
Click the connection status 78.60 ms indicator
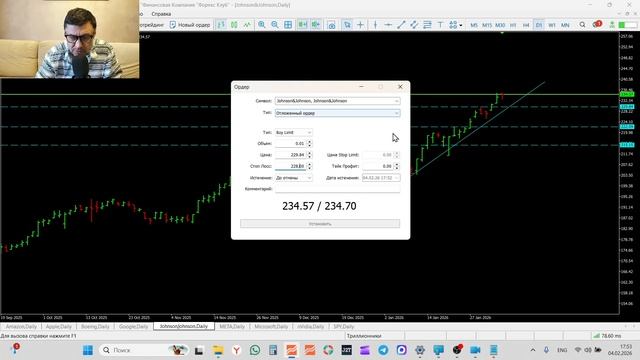pyautogui.click(x=607, y=336)
